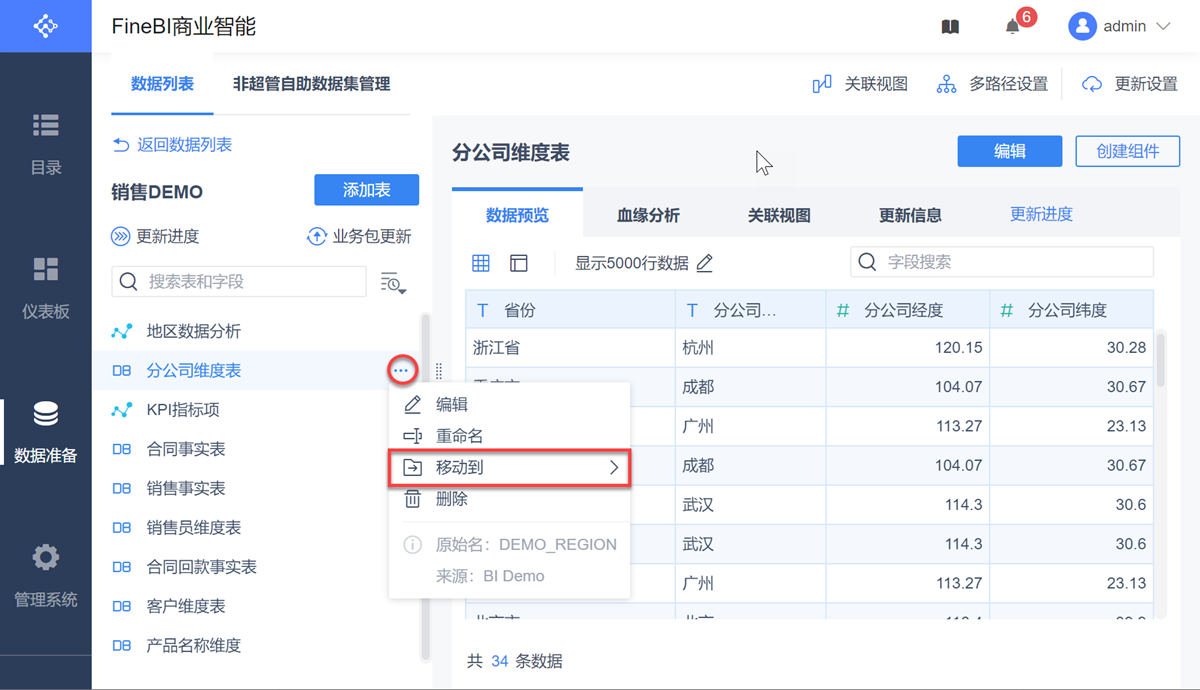The image size is (1200, 690).
Task: Open 管理系统 gear in the sidebar
Action: (46, 575)
